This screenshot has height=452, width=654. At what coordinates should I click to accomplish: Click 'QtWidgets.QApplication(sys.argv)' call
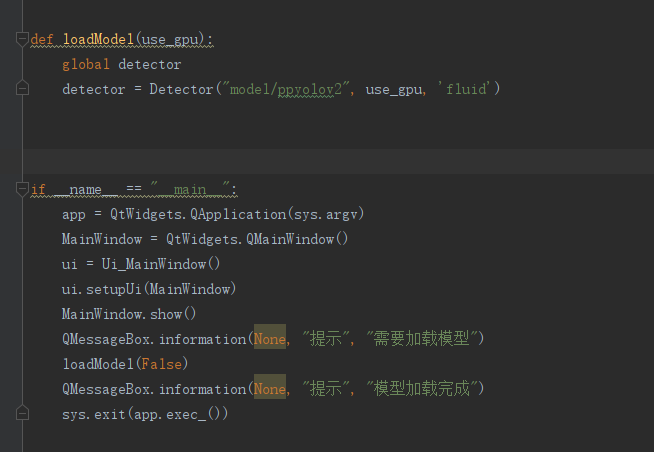[x=237, y=214]
